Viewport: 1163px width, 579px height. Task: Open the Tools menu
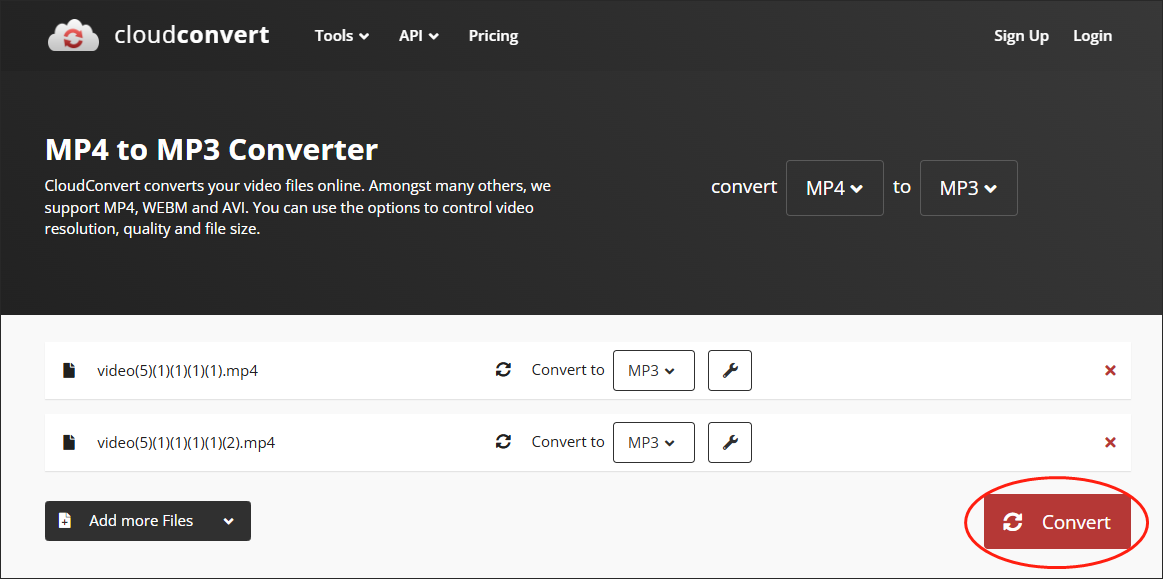point(342,36)
